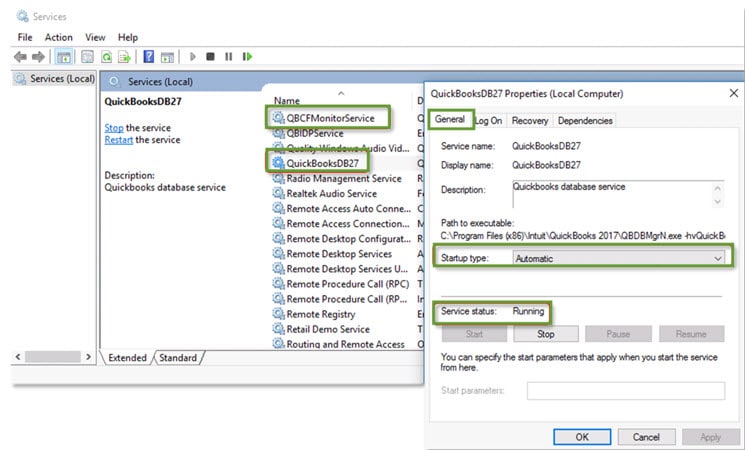Click the Description box scroll down arrow
745x450 pixels.
pyautogui.click(x=717, y=201)
